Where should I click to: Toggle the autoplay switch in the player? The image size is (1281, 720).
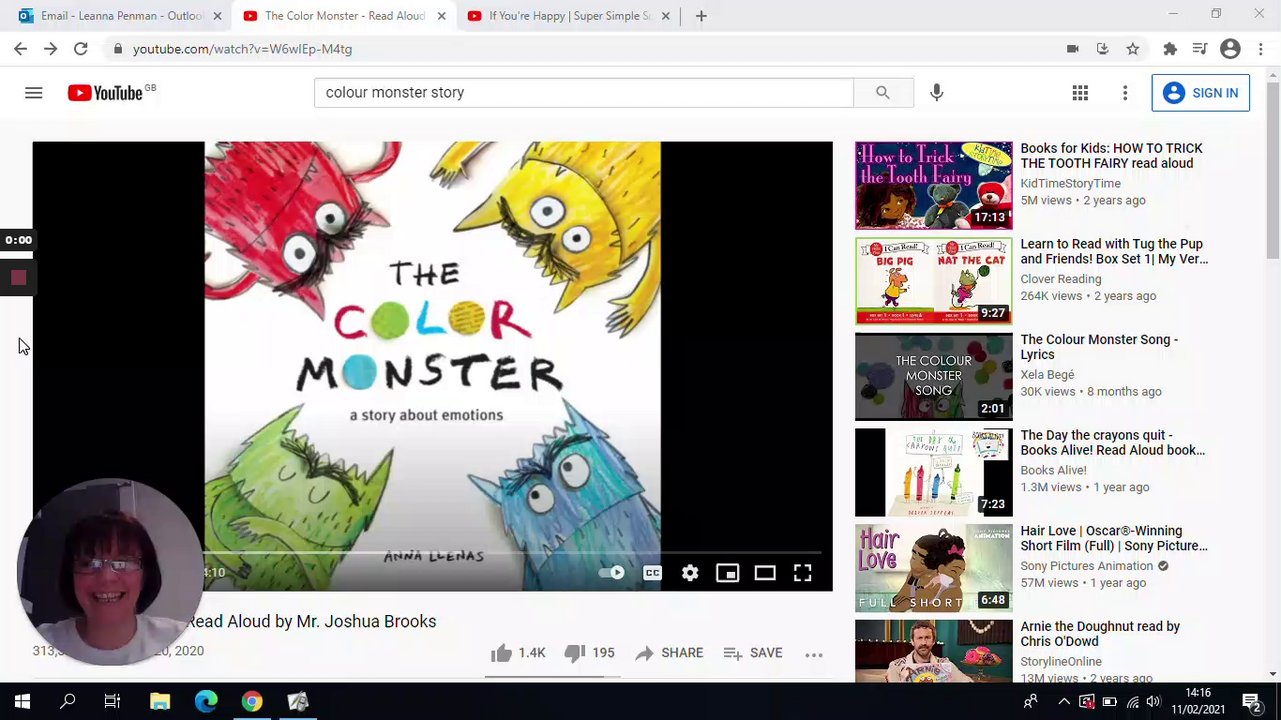click(x=611, y=573)
